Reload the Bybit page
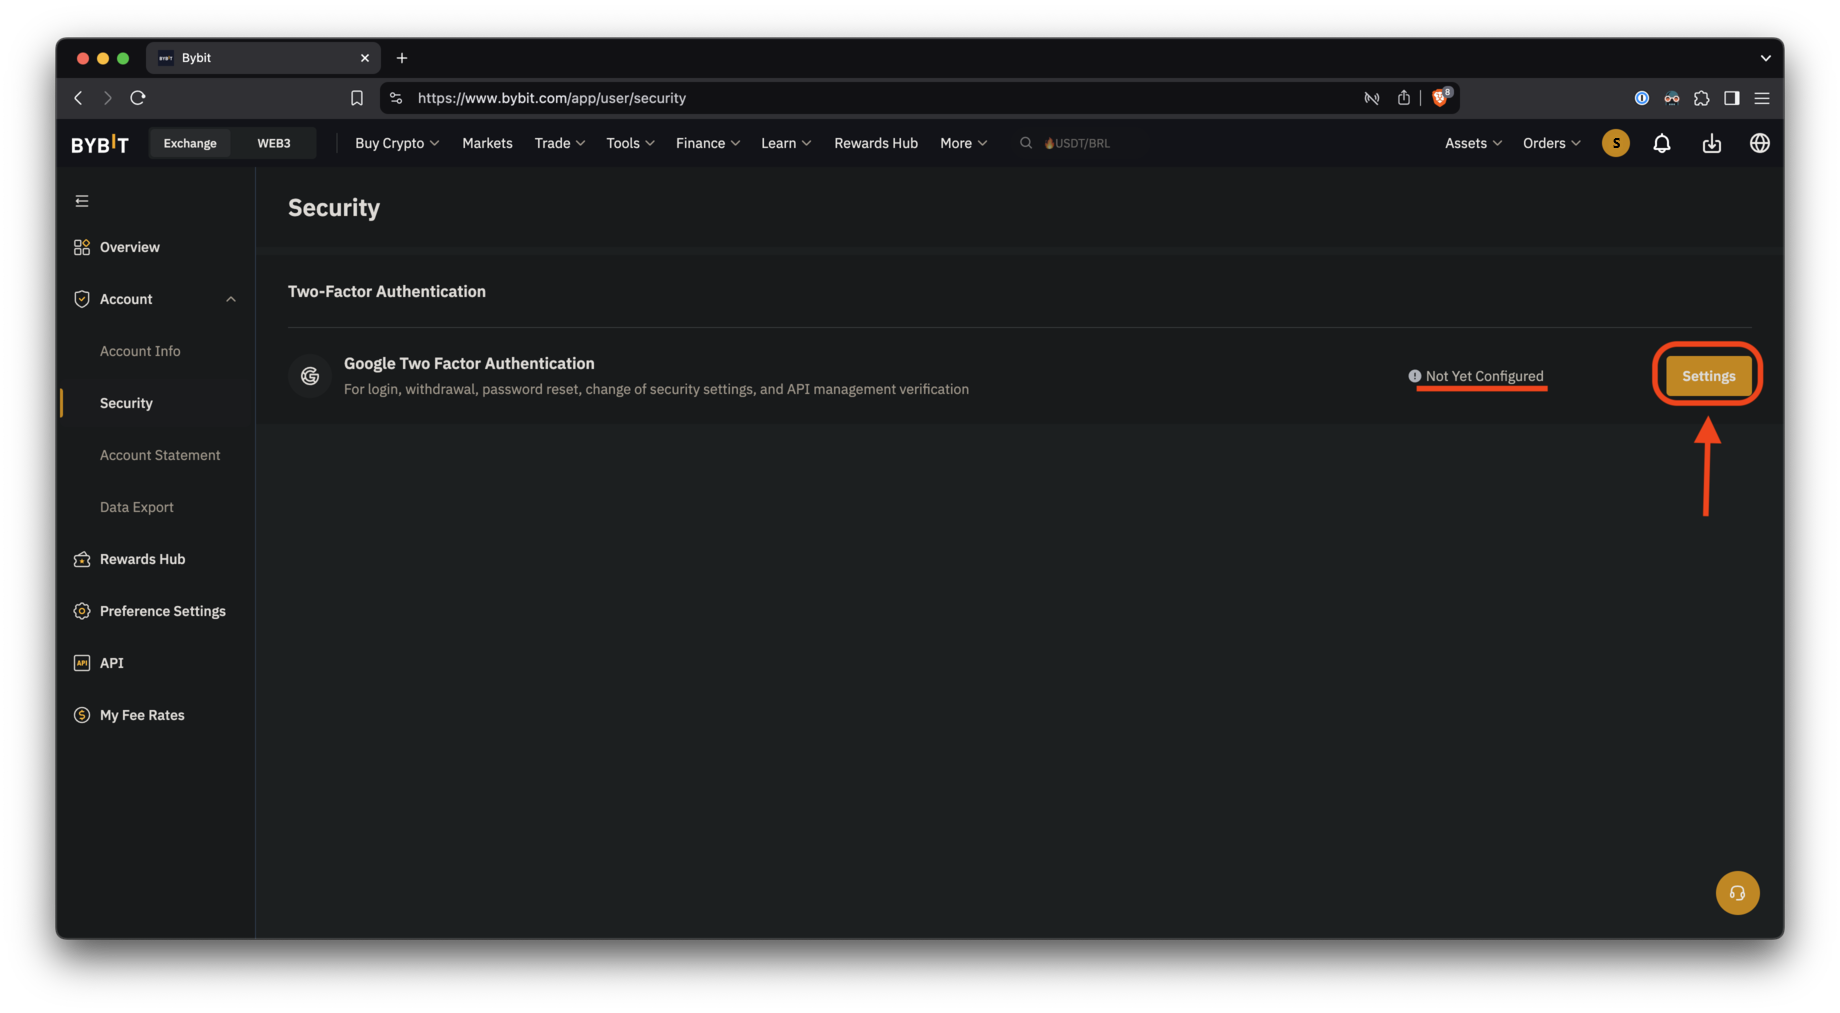The image size is (1840, 1013). pos(138,98)
